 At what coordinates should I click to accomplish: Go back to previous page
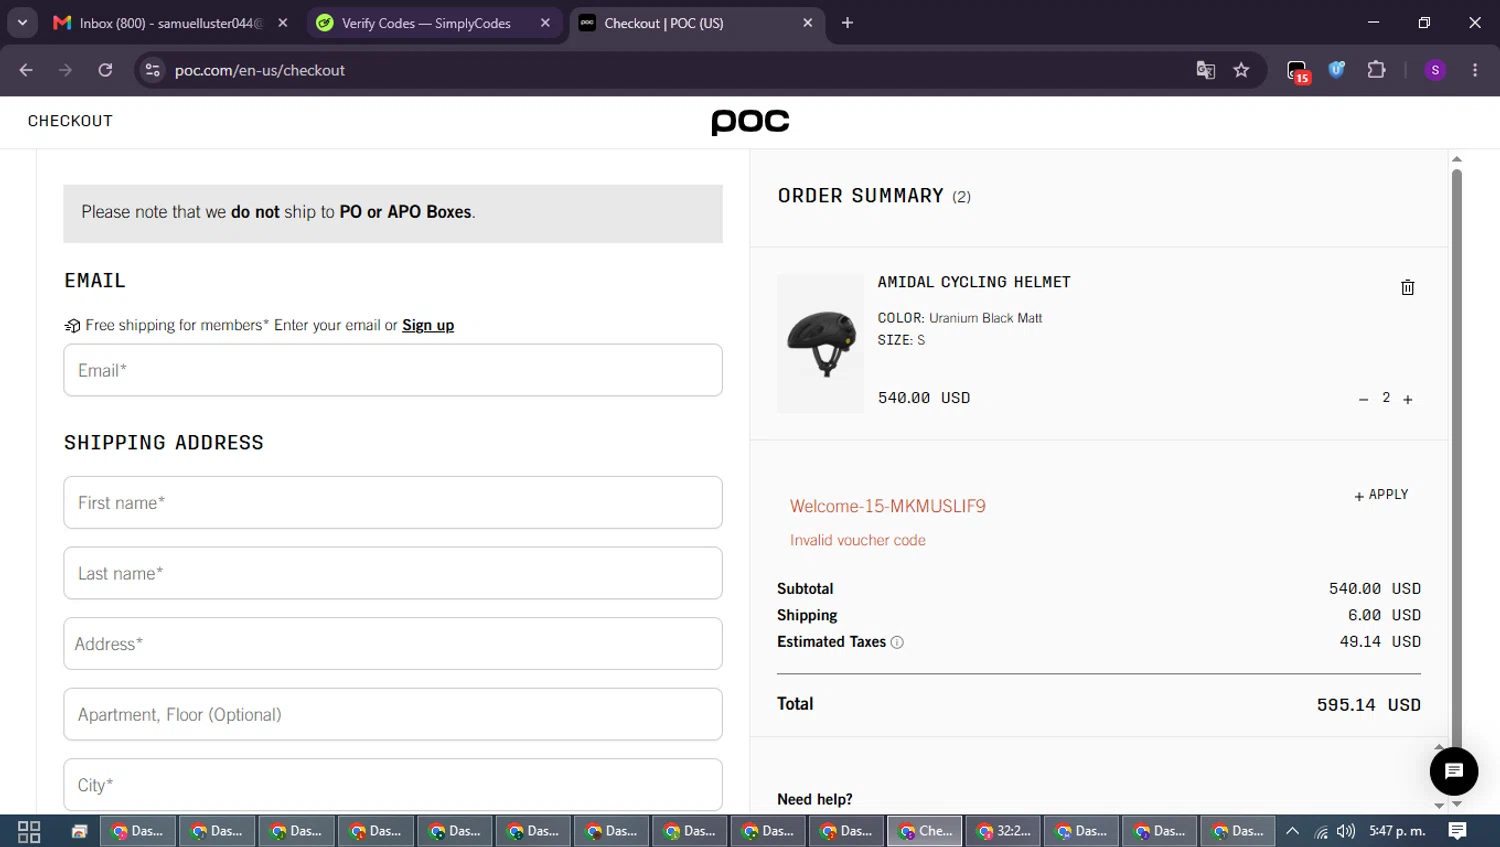click(x=26, y=70)
